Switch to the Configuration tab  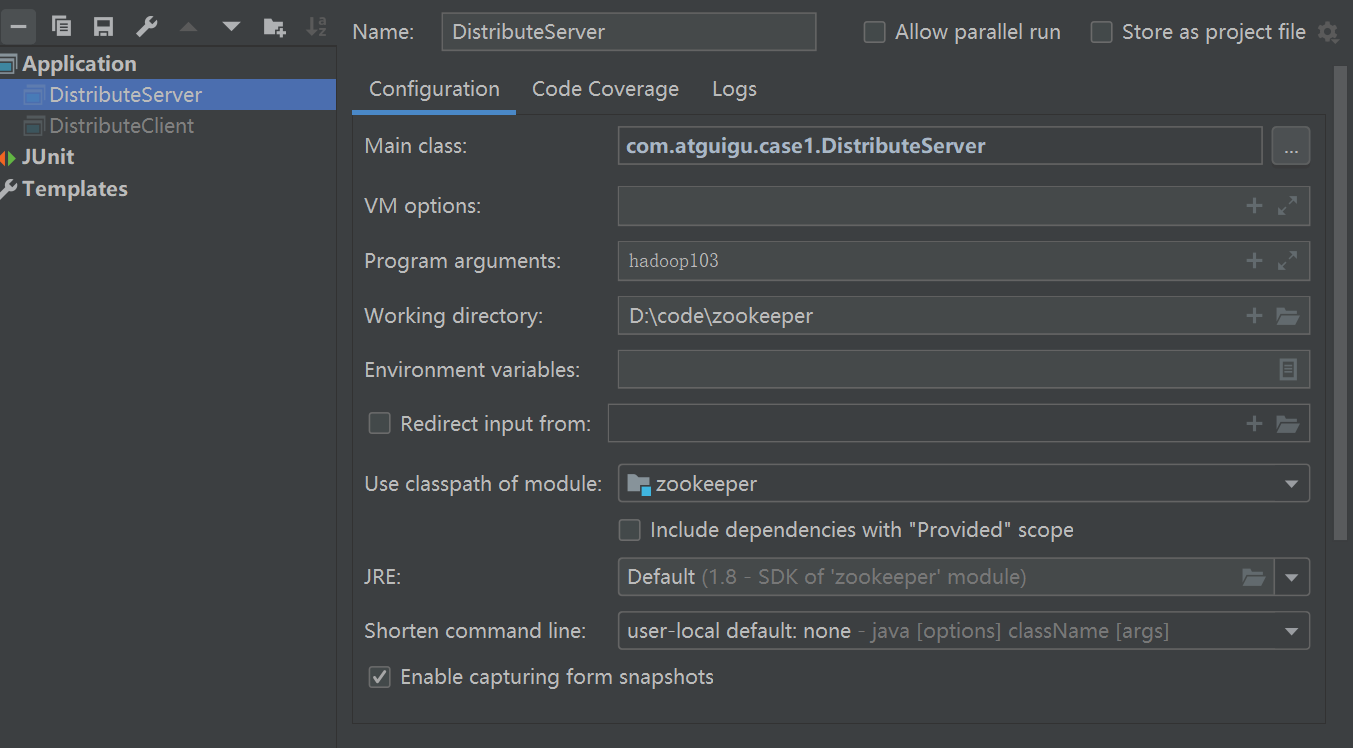coord(434,89)
